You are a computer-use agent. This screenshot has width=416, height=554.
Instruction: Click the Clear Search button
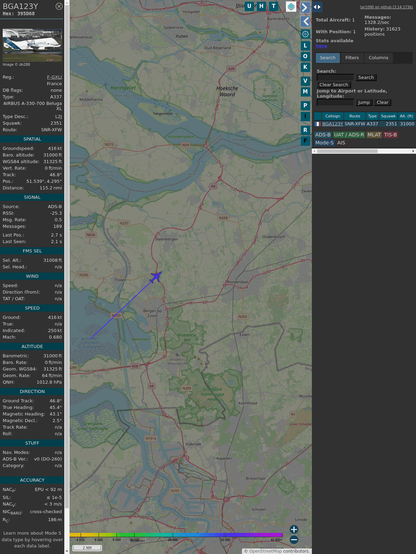pos(333,85)
